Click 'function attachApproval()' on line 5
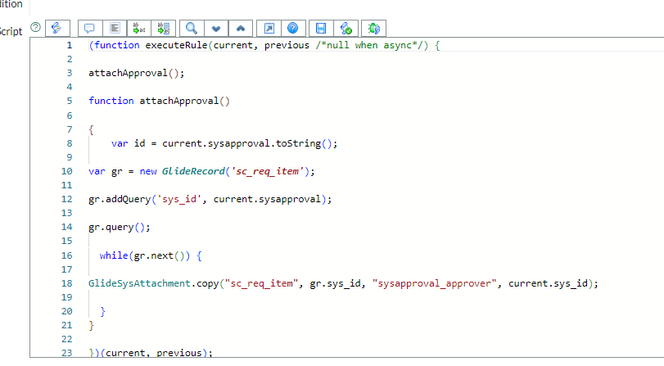 pos(159,101)
